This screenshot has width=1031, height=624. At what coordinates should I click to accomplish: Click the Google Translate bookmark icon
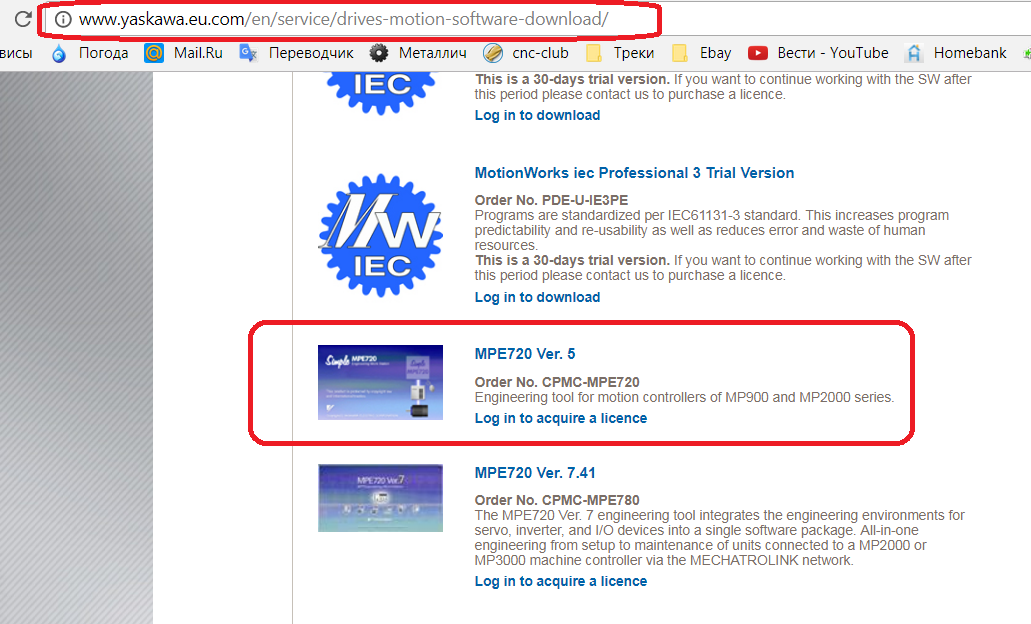click(x=248, y=53)
